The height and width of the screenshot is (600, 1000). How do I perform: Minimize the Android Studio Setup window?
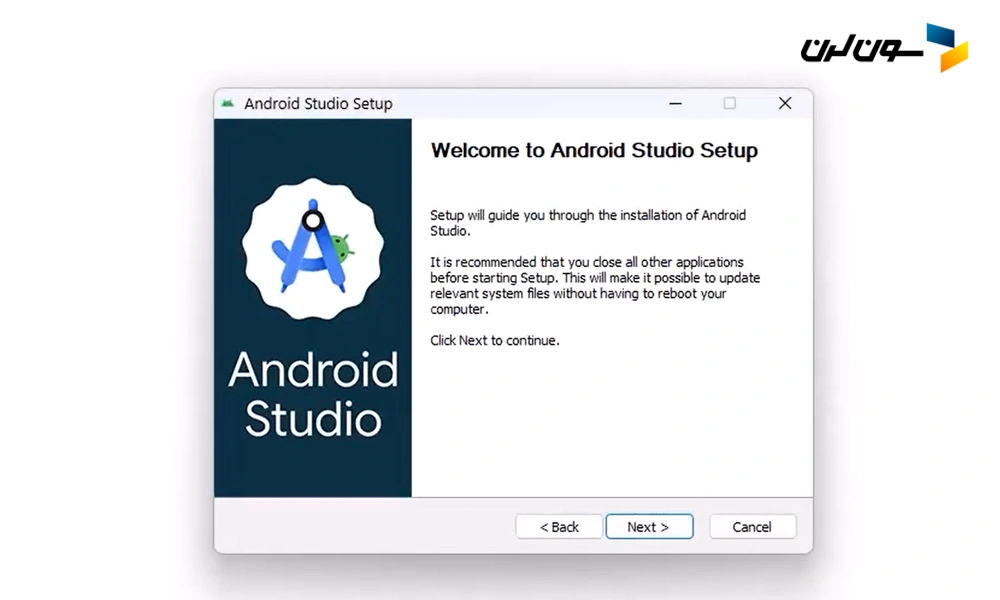[x=674, y=103]
